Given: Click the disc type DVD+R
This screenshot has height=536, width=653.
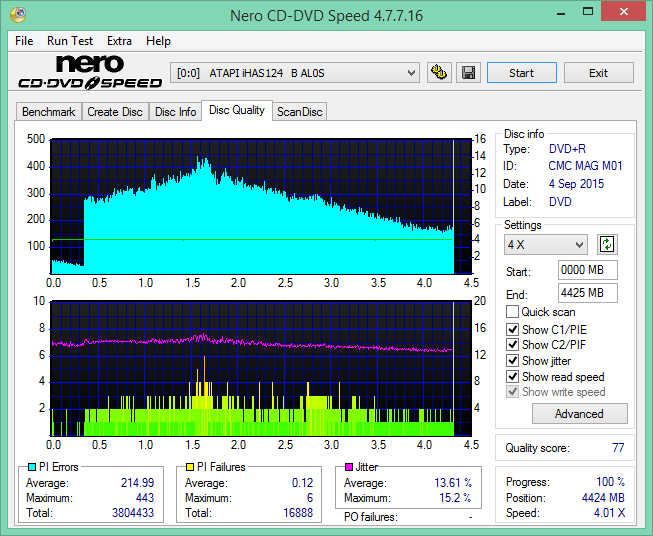Looking at the screenshot, I should coord(567,149).
